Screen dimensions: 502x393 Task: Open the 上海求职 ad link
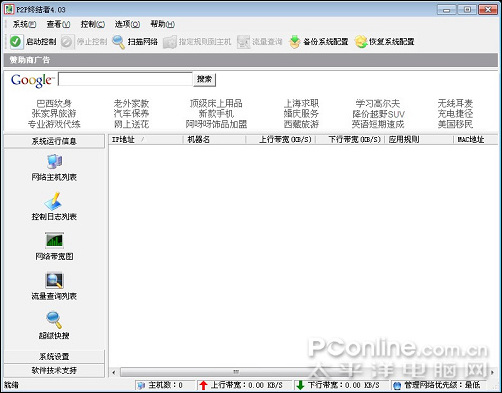tap(301, 103)
